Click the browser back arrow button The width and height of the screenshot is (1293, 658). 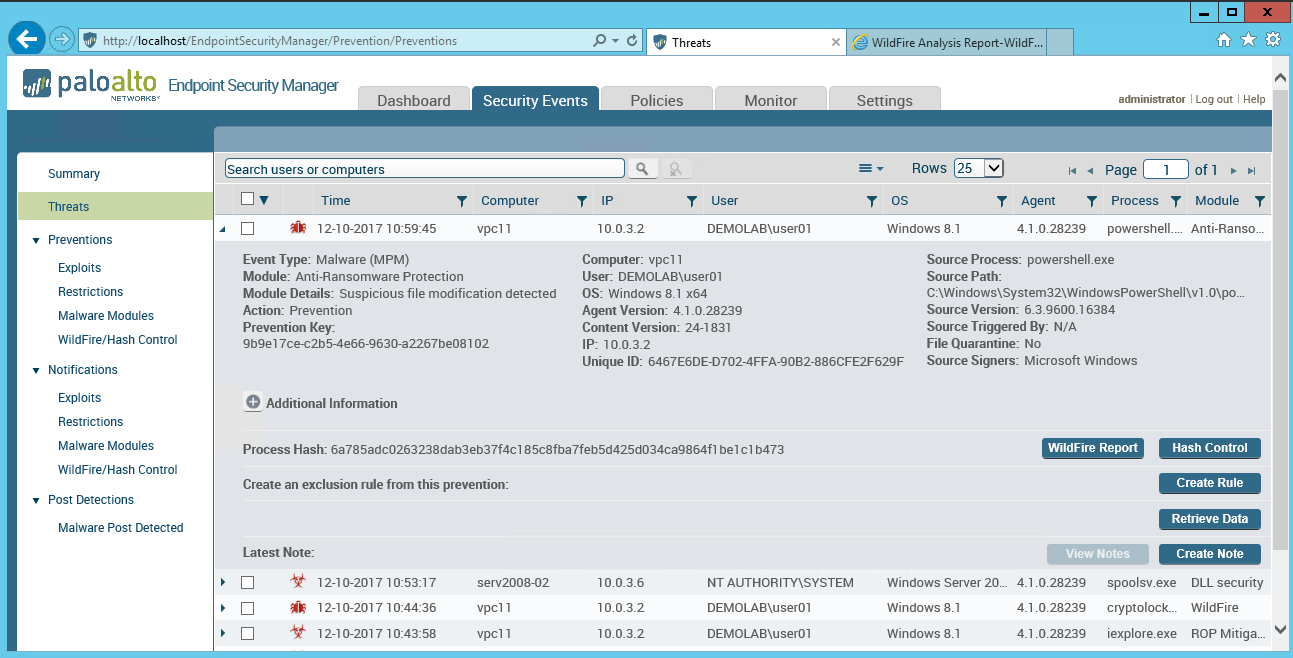(26, 40)
